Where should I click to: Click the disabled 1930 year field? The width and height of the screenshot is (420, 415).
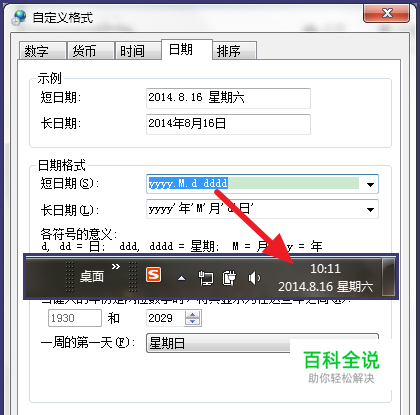tap(75, 318)
